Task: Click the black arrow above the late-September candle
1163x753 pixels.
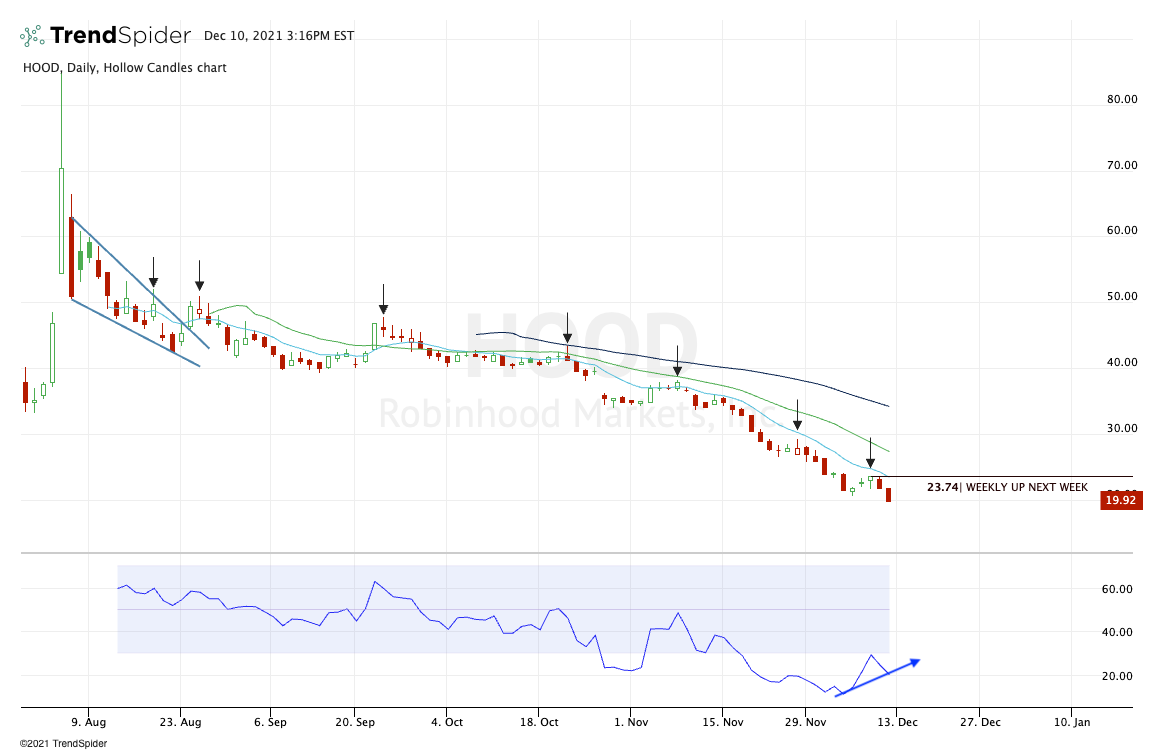Action: [383, 299]
